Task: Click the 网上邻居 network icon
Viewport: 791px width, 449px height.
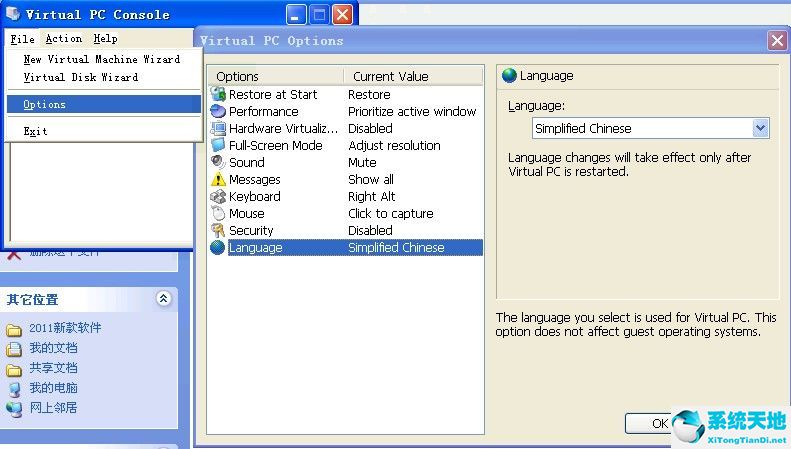Action: (14, 409)
